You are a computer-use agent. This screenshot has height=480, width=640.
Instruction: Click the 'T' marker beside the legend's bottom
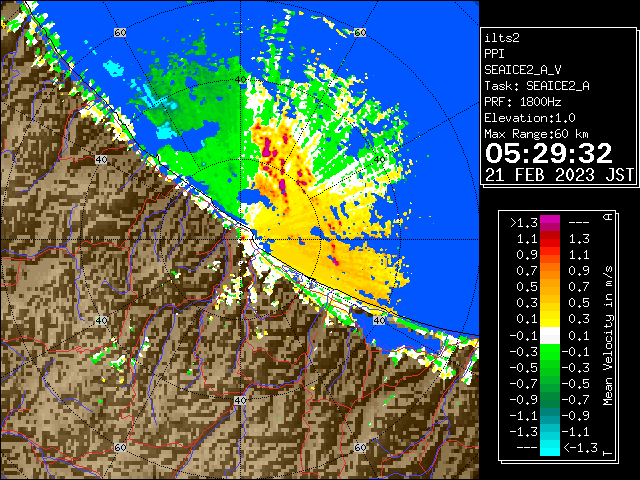tap(608, 453)
